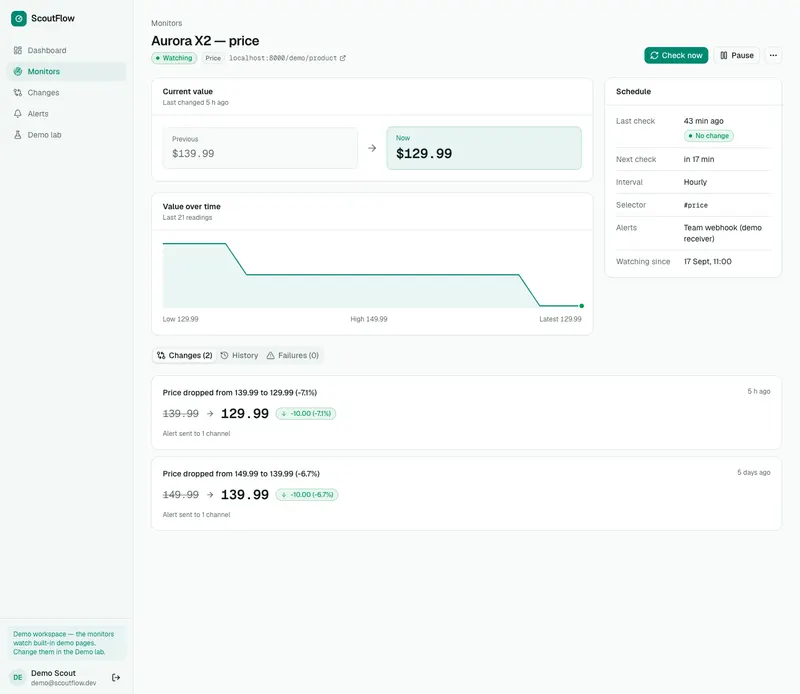800x694 pixels.
Task: Open the Dashboard page
Action: click(x=66, y=51)
